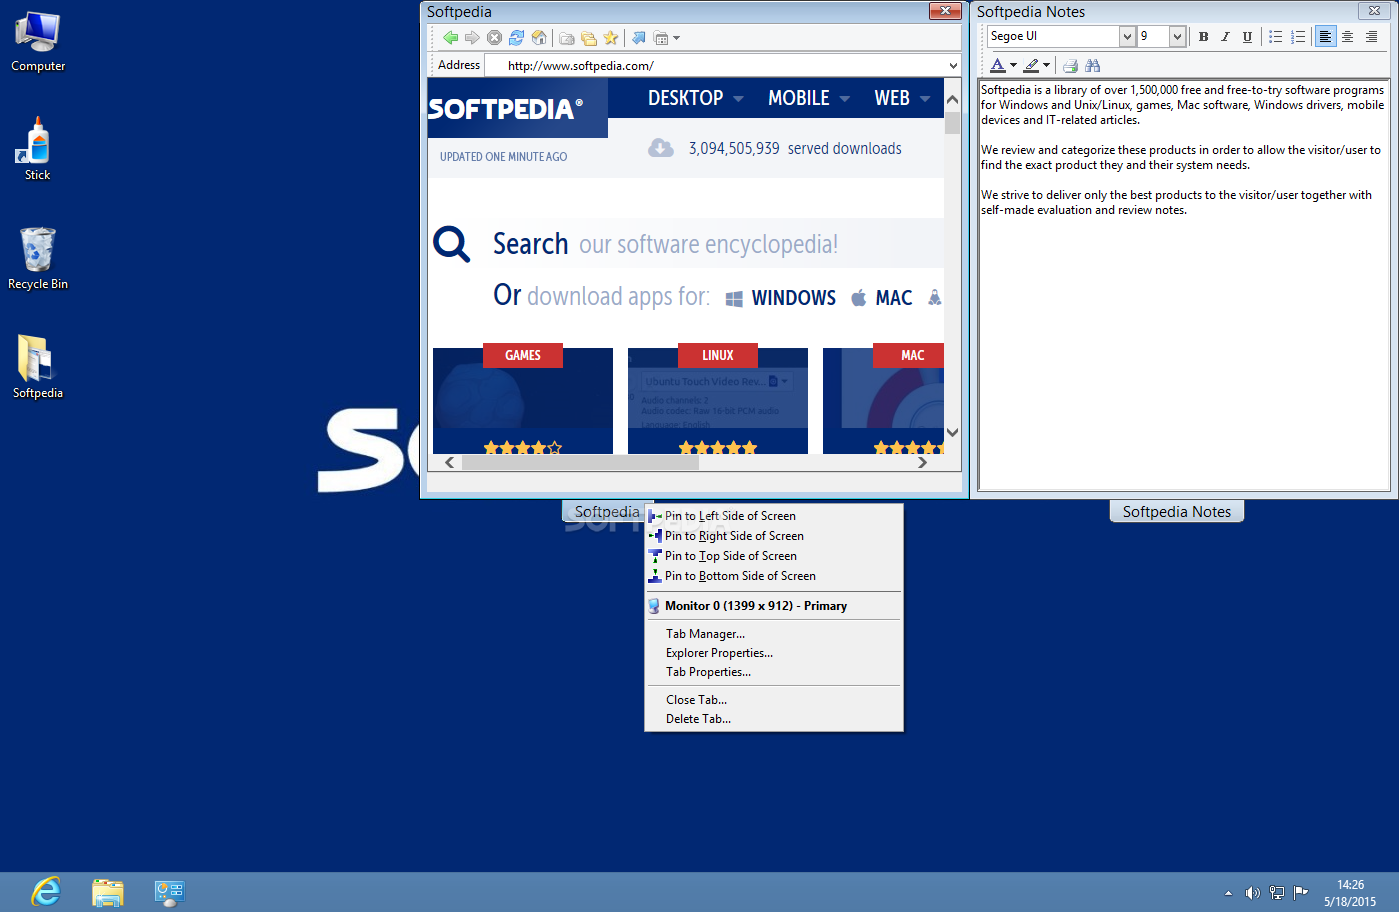Viewport: 1399px width, 912px height.
Task: Toggle numbered list in notes
Action: pyautogui.click(x=1298, y=37)
